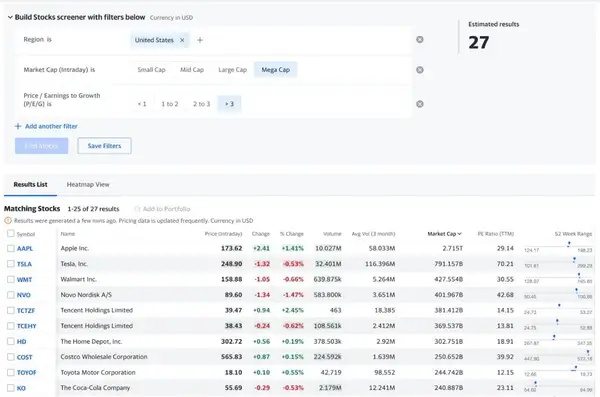Toggle P/E/G greater than 3
This screenshot has width=600, height=397.
229,104
